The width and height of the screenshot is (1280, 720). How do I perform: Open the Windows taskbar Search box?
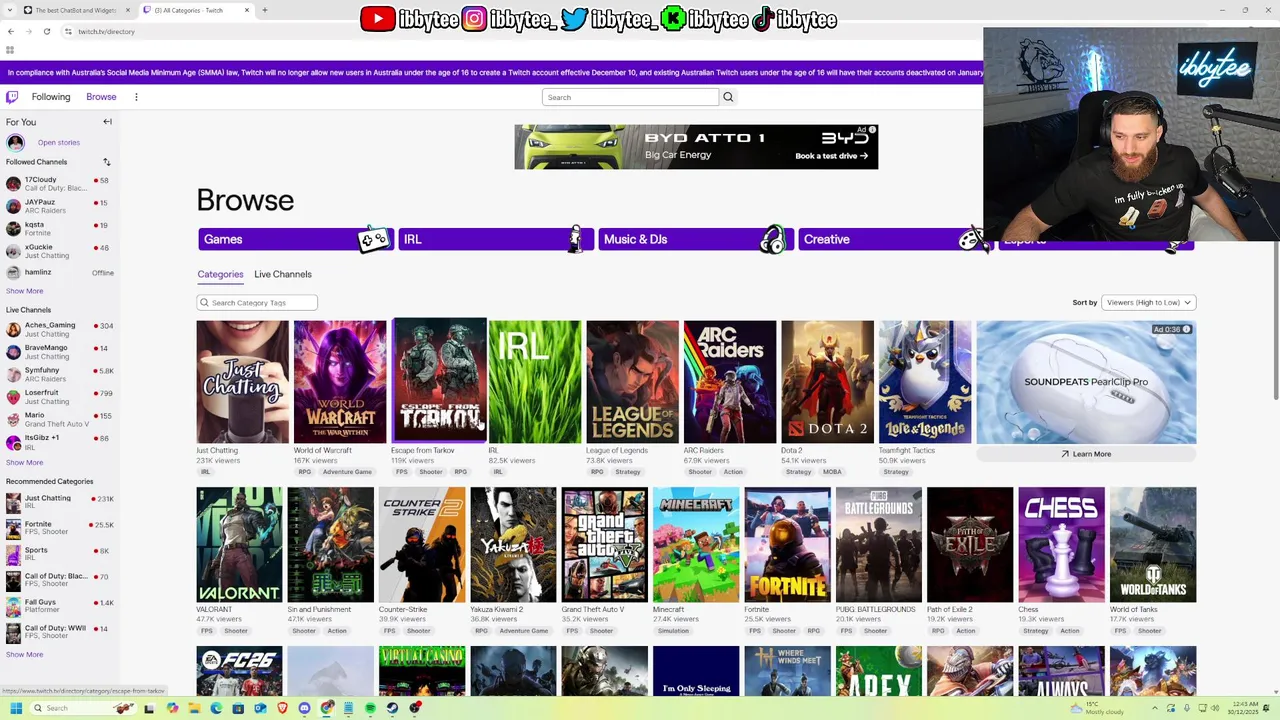pyautogui.click(x=84, y=708)
